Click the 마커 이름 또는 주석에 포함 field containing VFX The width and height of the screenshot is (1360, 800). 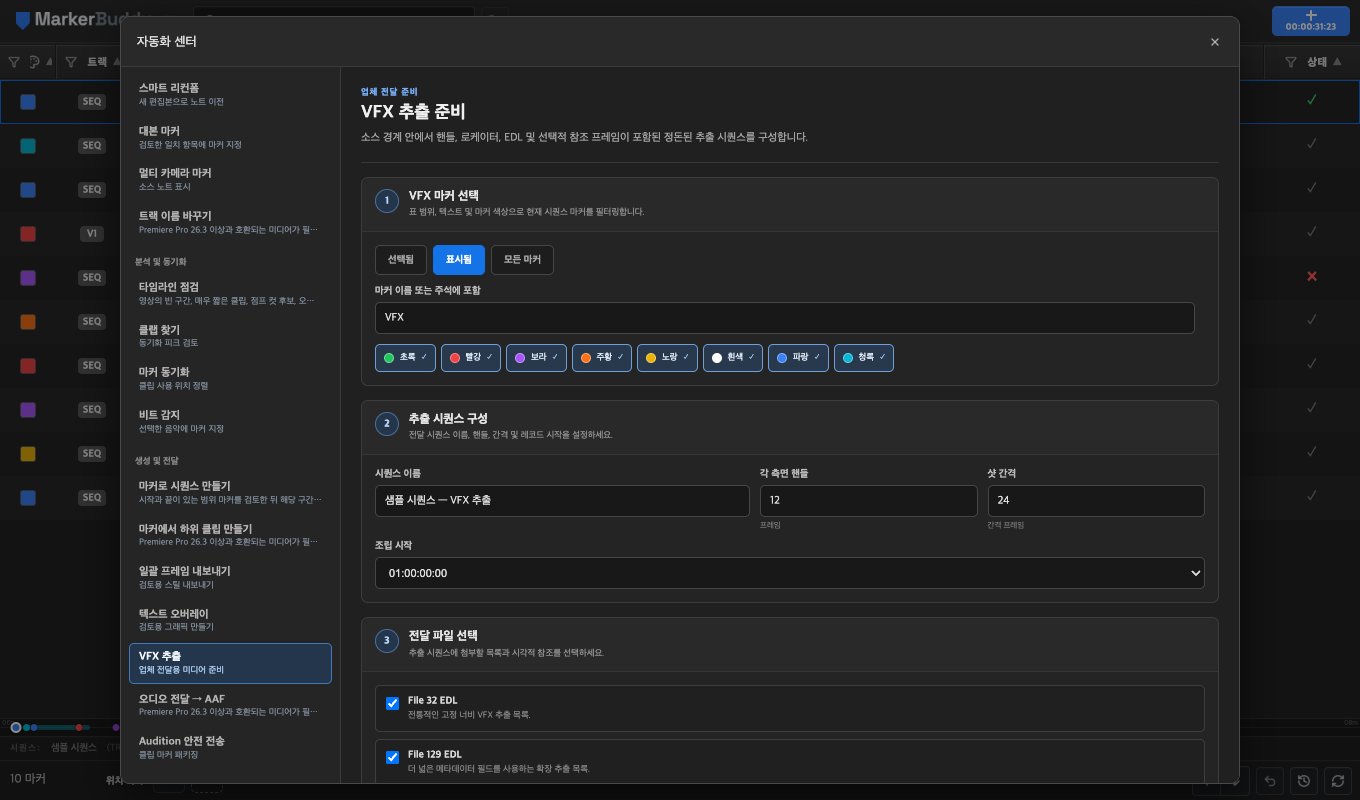[x=784, y=318]
